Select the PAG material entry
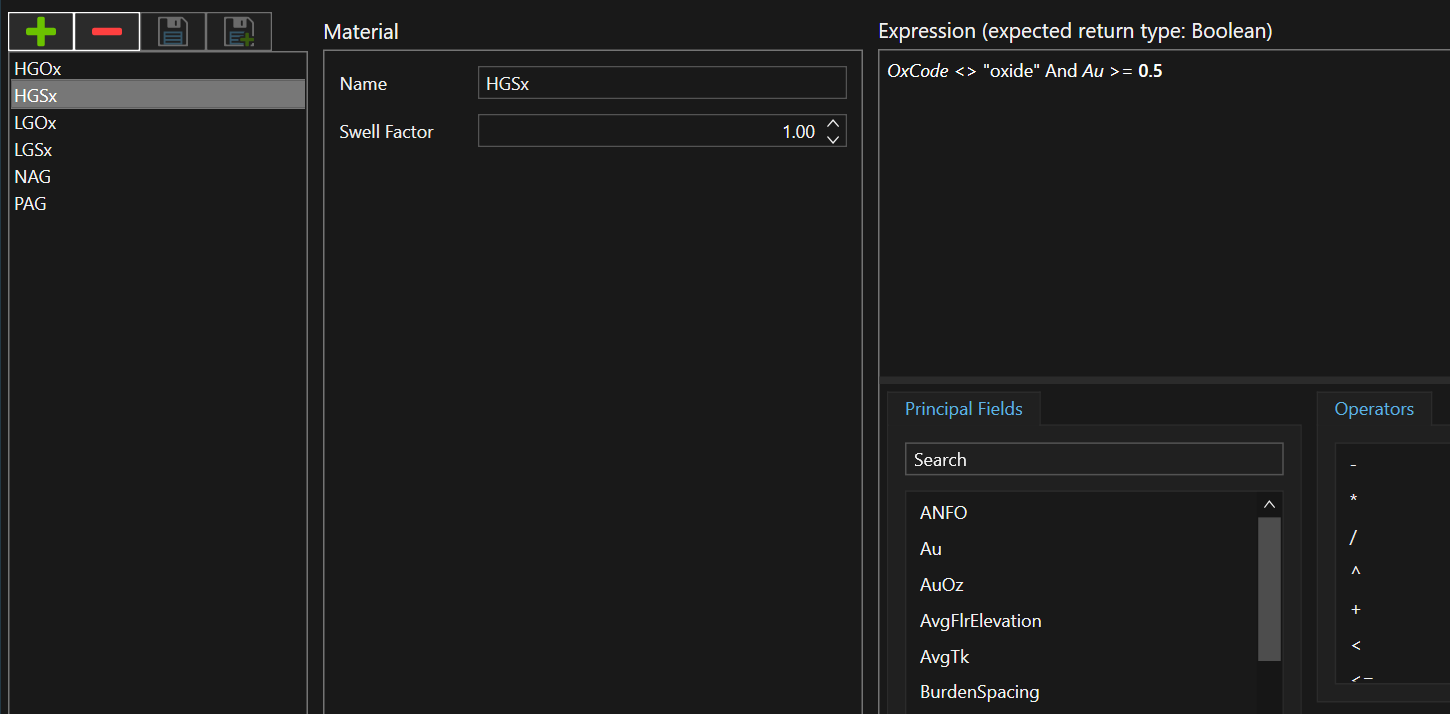Viewport: 1450px width, 714px height. [31, 204]
